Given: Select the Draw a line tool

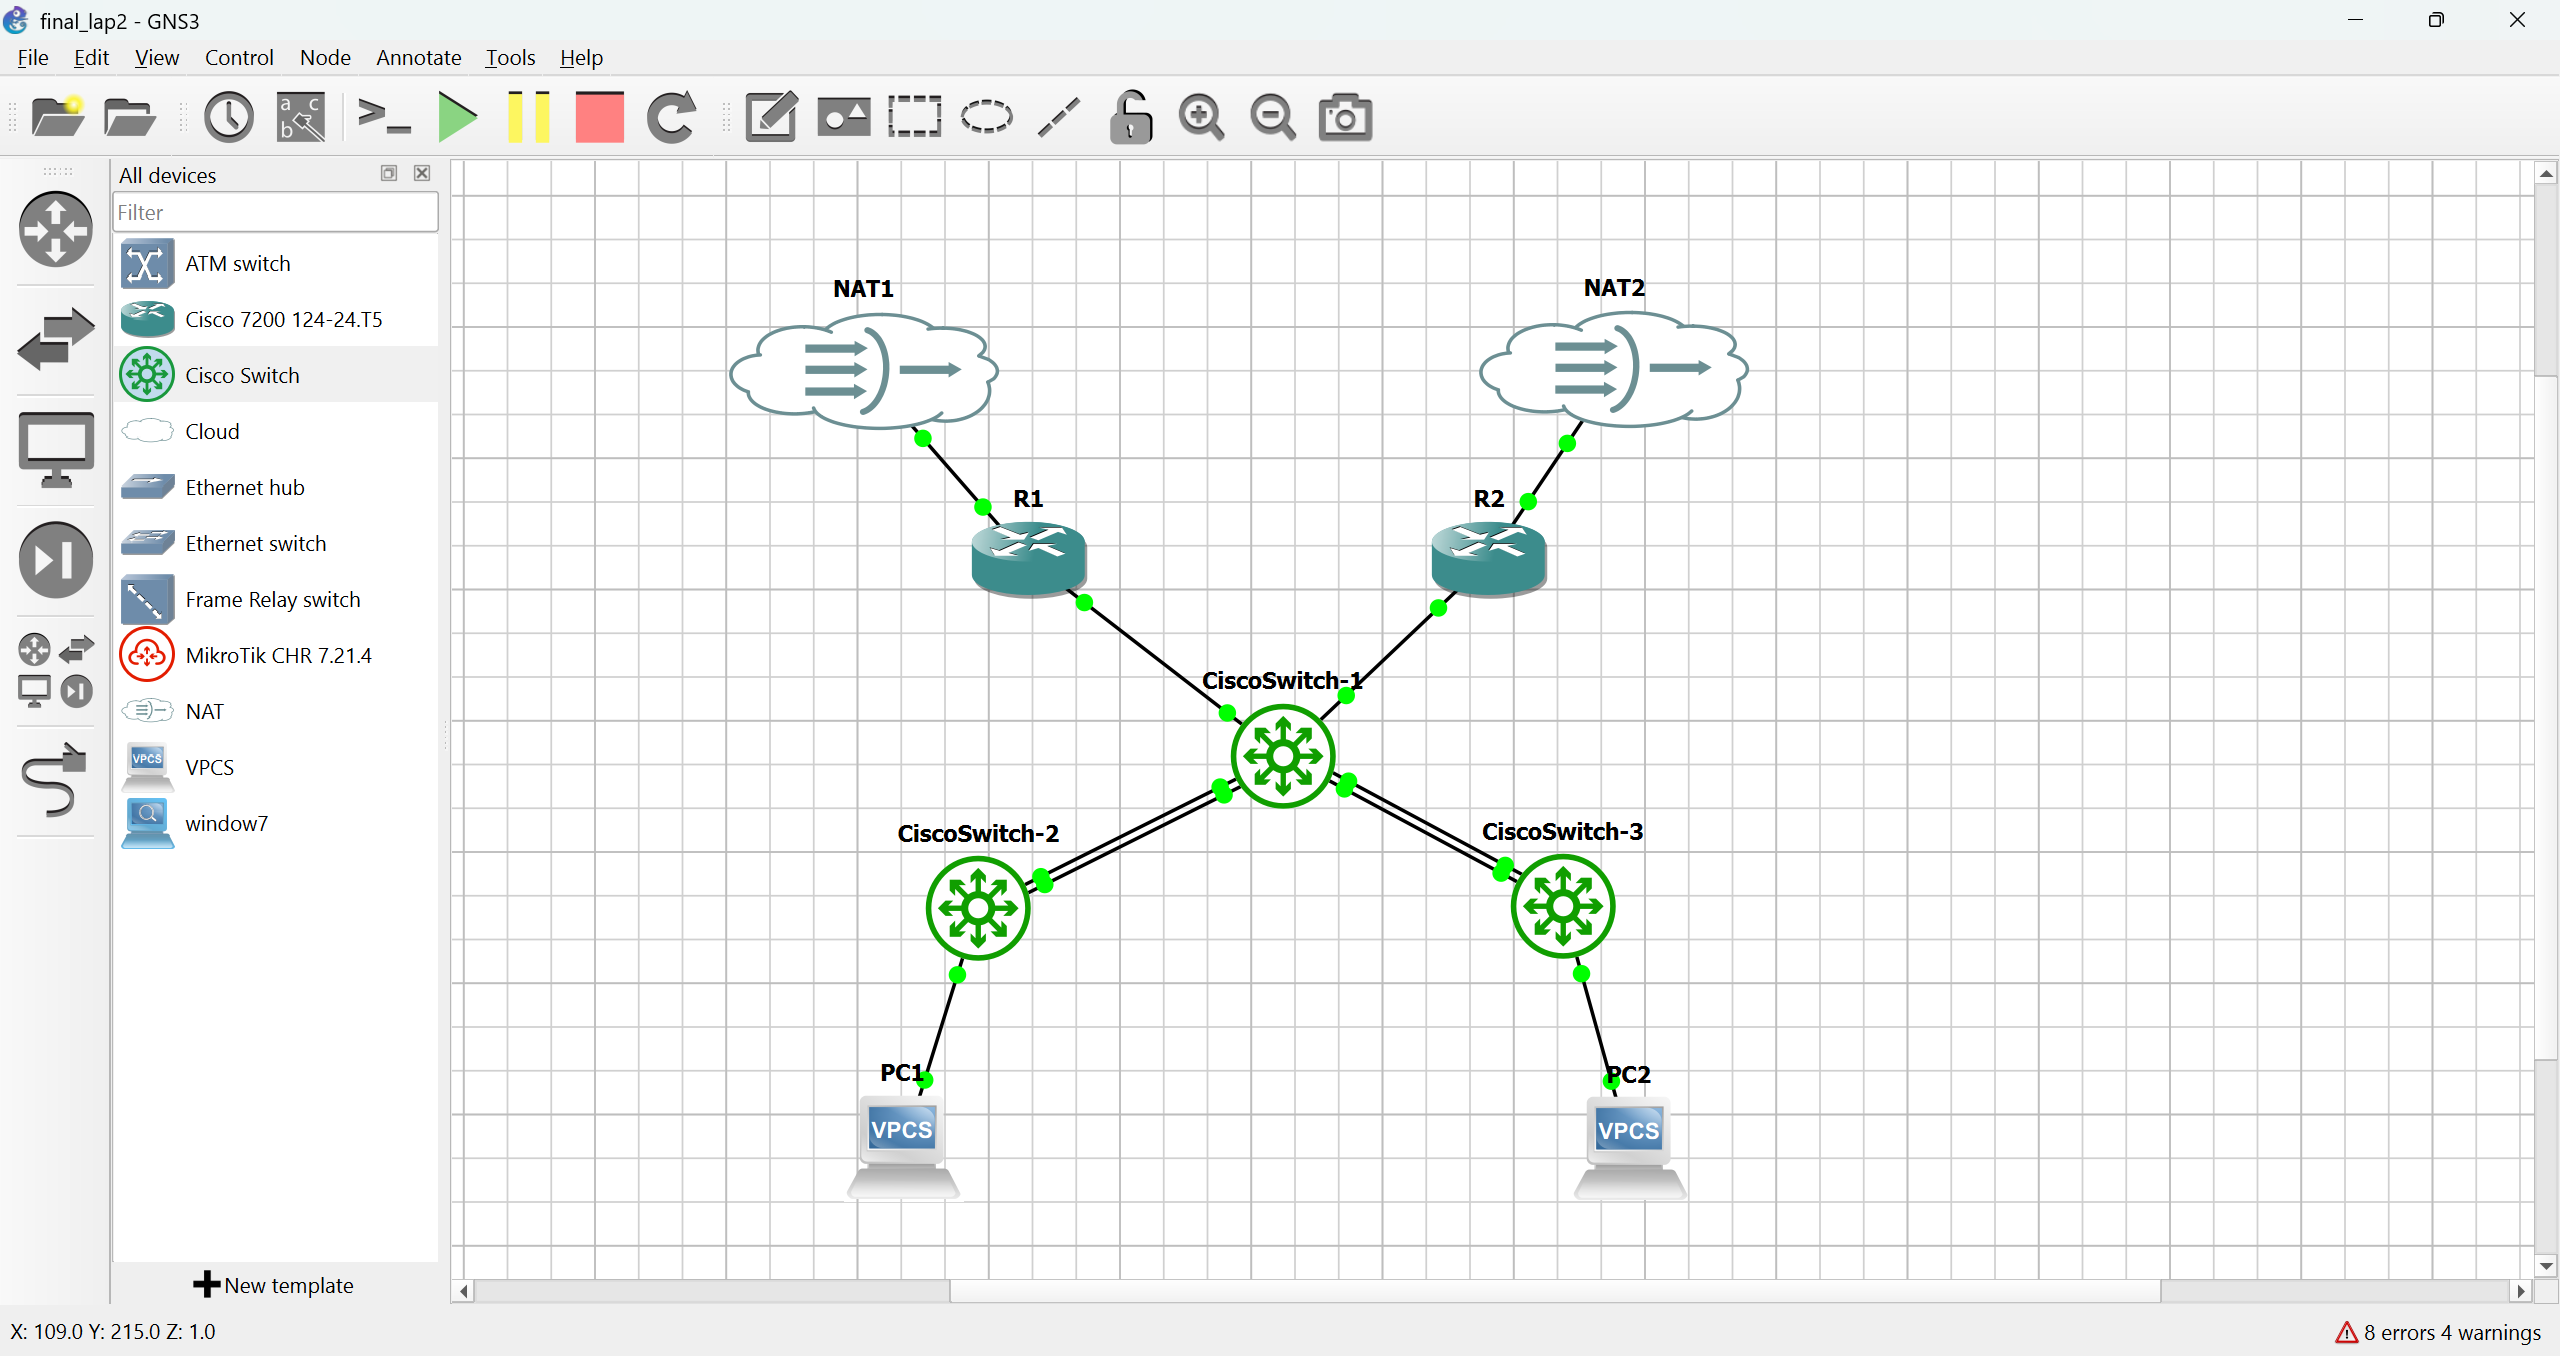Looking at the screenshot, I should click(1059, 117).
